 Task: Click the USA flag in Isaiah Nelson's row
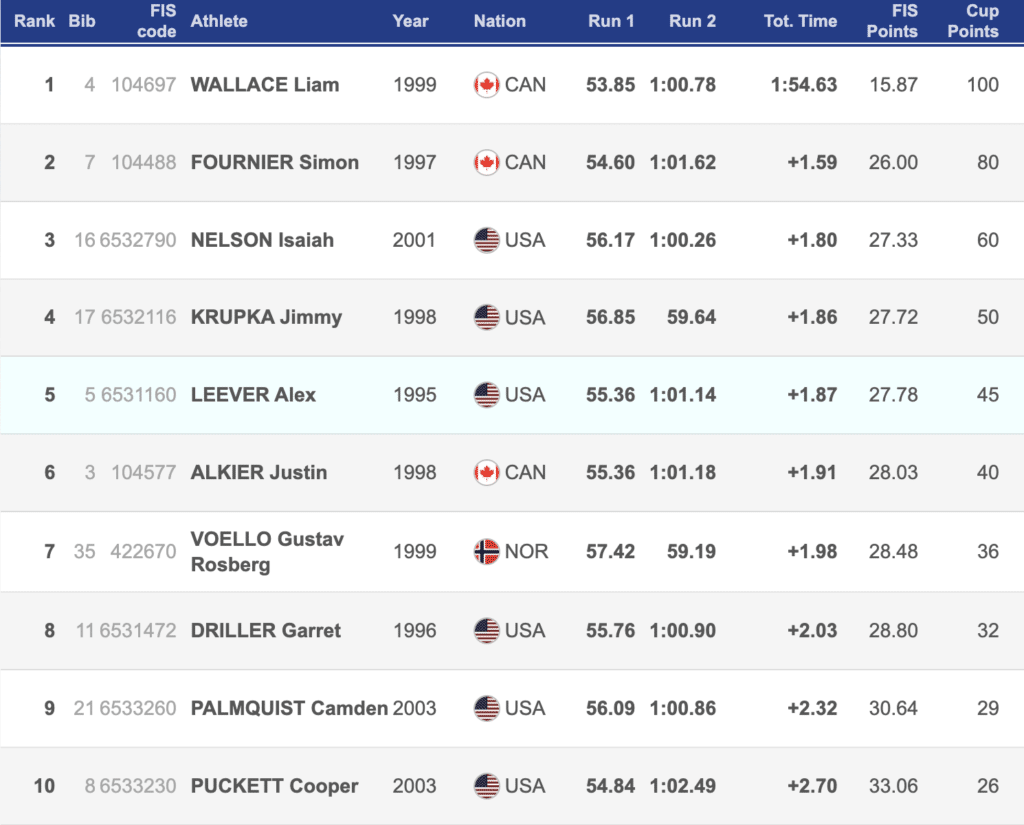(486, 240)
